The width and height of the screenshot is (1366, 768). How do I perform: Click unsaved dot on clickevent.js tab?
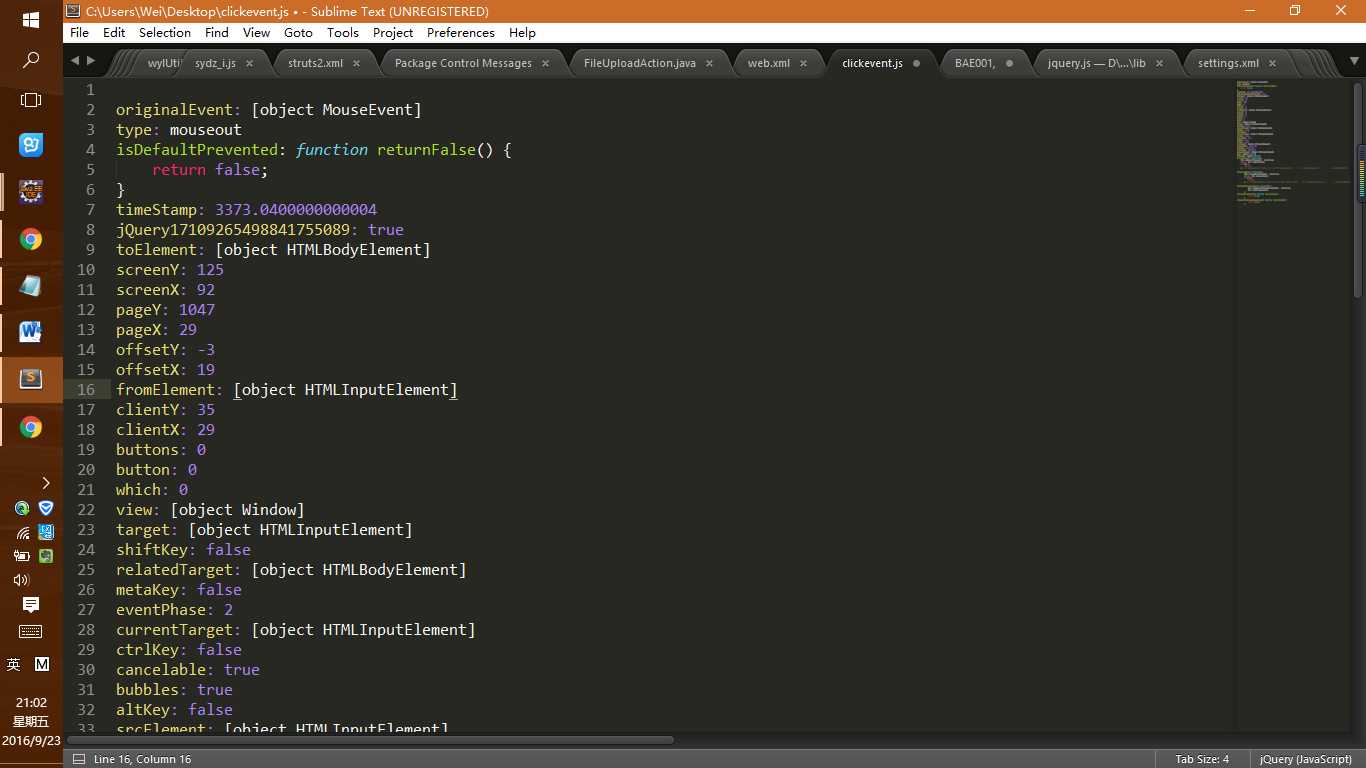(x=916, y=63)
